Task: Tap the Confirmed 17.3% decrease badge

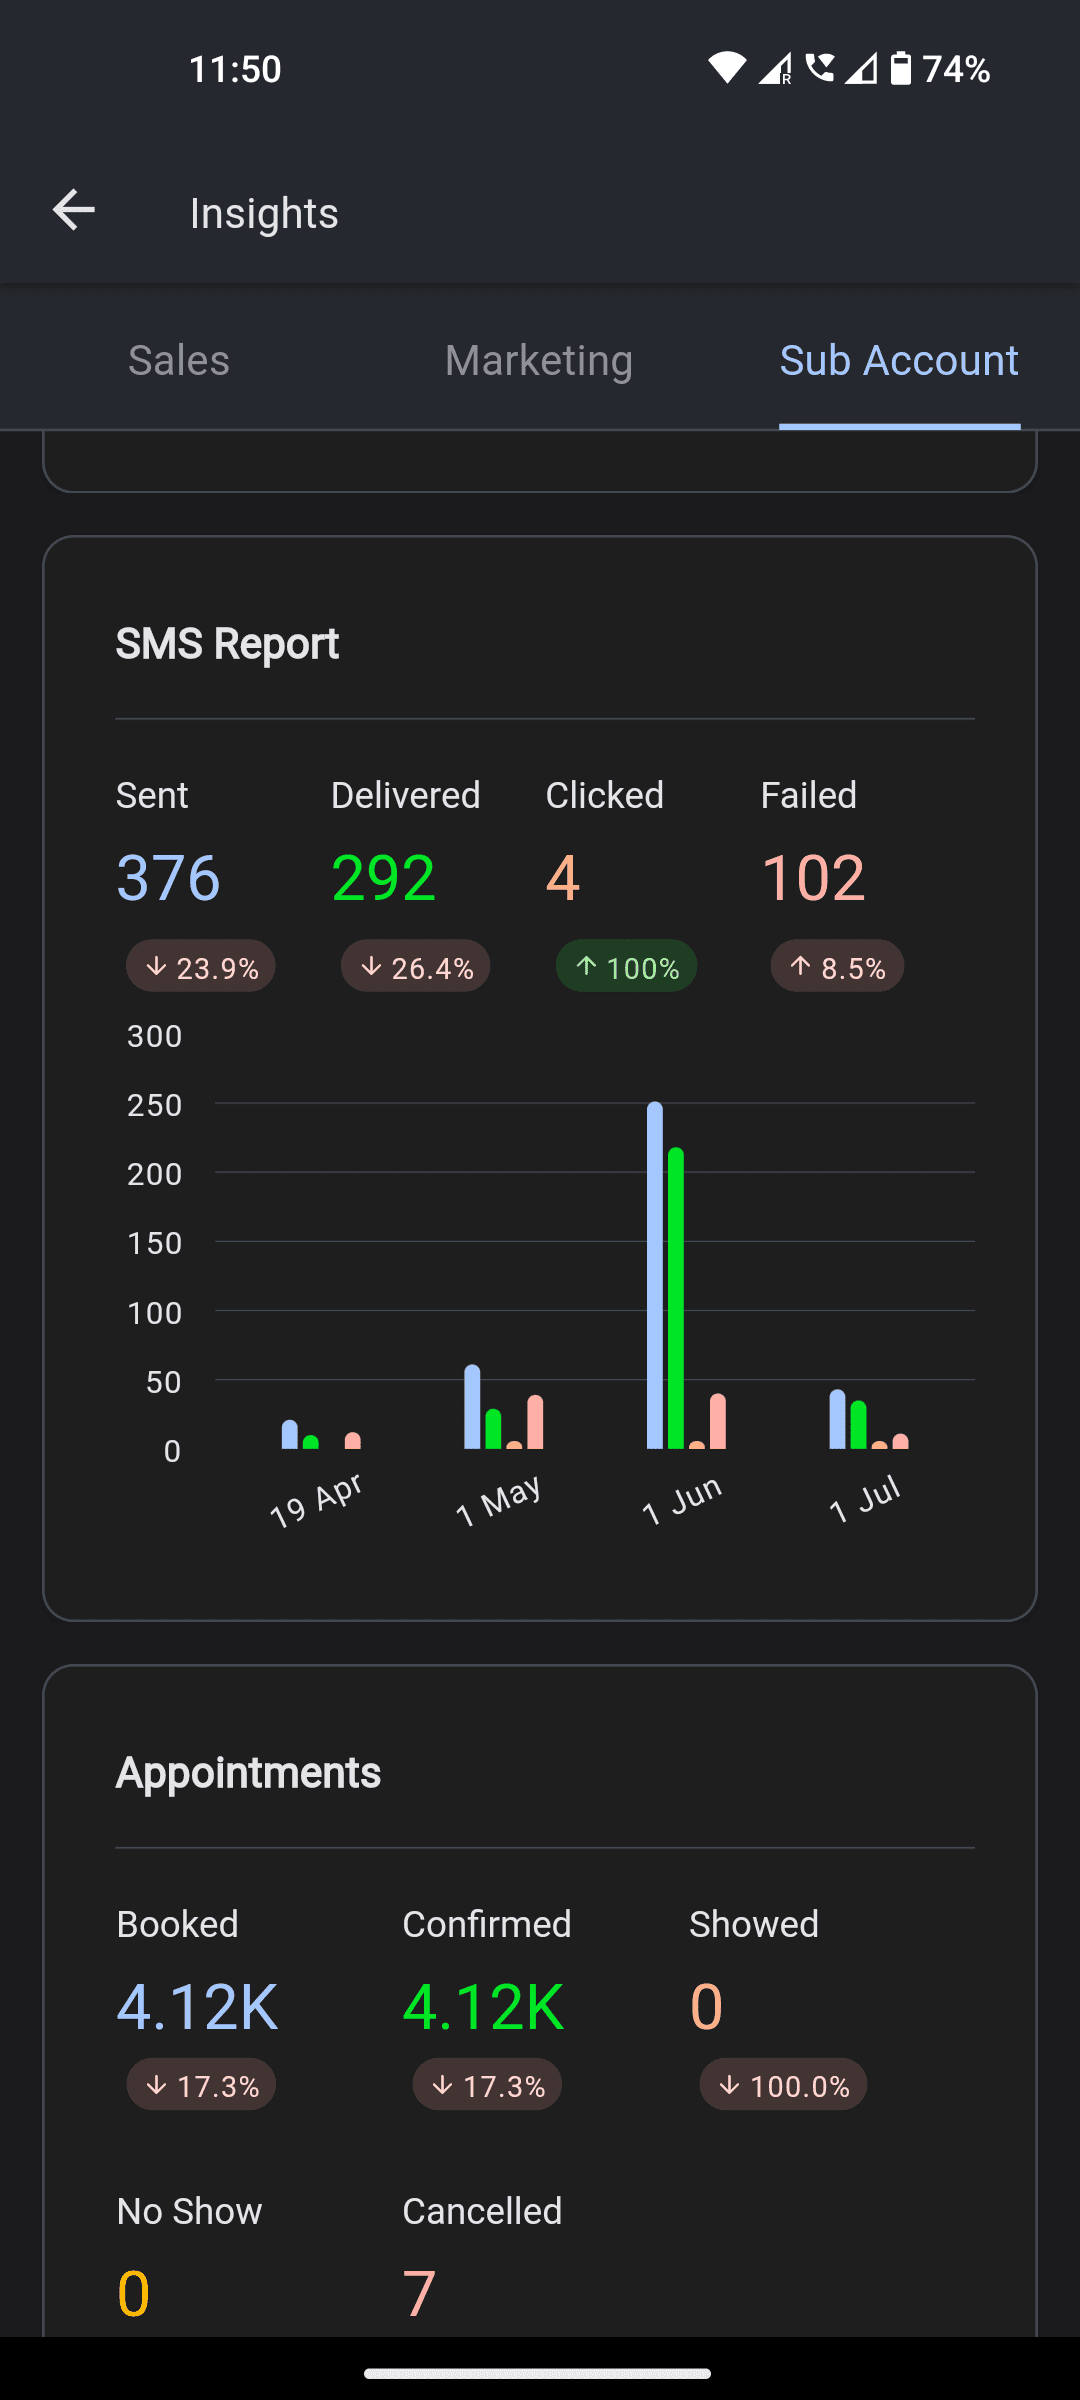Action: [487, 2085]
